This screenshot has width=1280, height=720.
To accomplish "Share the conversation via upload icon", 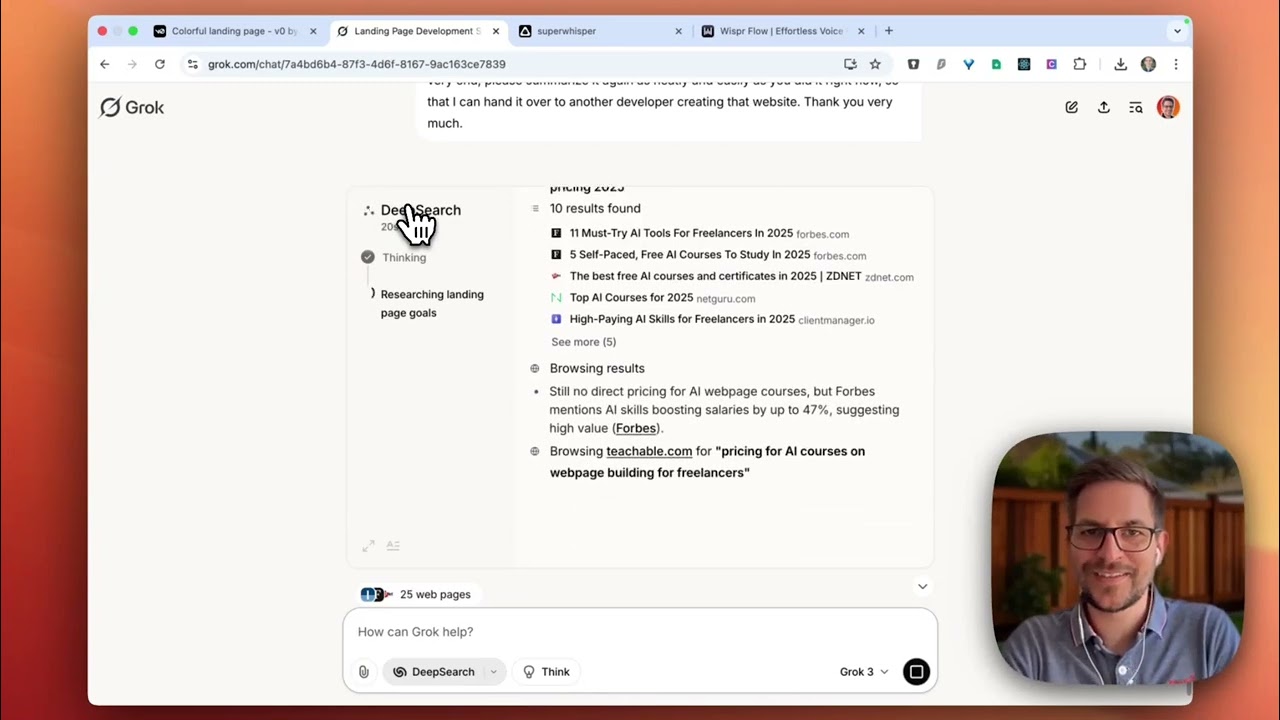I will tap(1104, 107).
